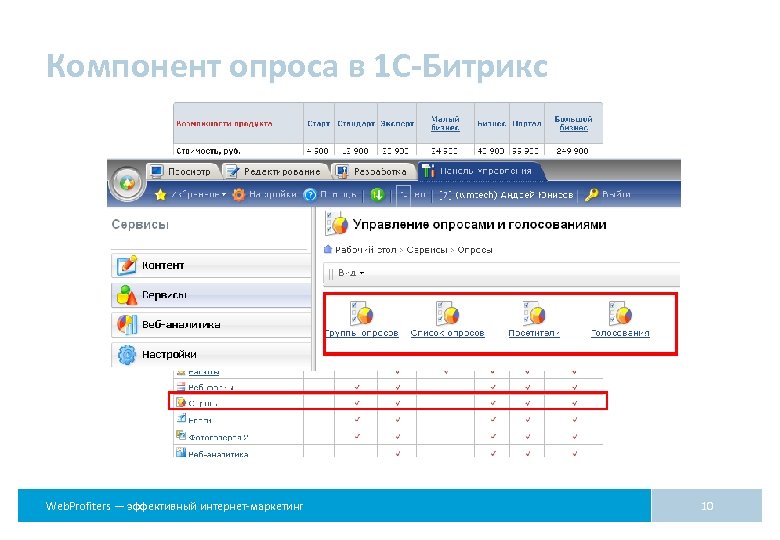Viewport: 780px width, 540px height.
Task: Open the Сервисы sidebar section
Action: 211,295
